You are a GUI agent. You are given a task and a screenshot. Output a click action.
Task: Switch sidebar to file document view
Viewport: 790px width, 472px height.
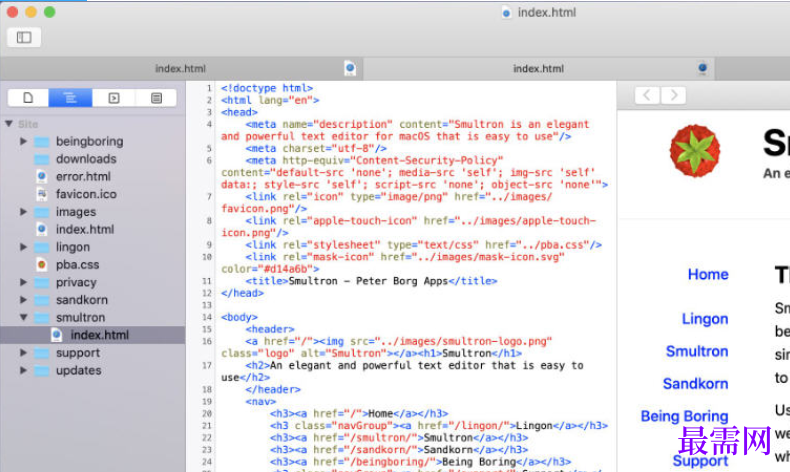click(28, 97)
